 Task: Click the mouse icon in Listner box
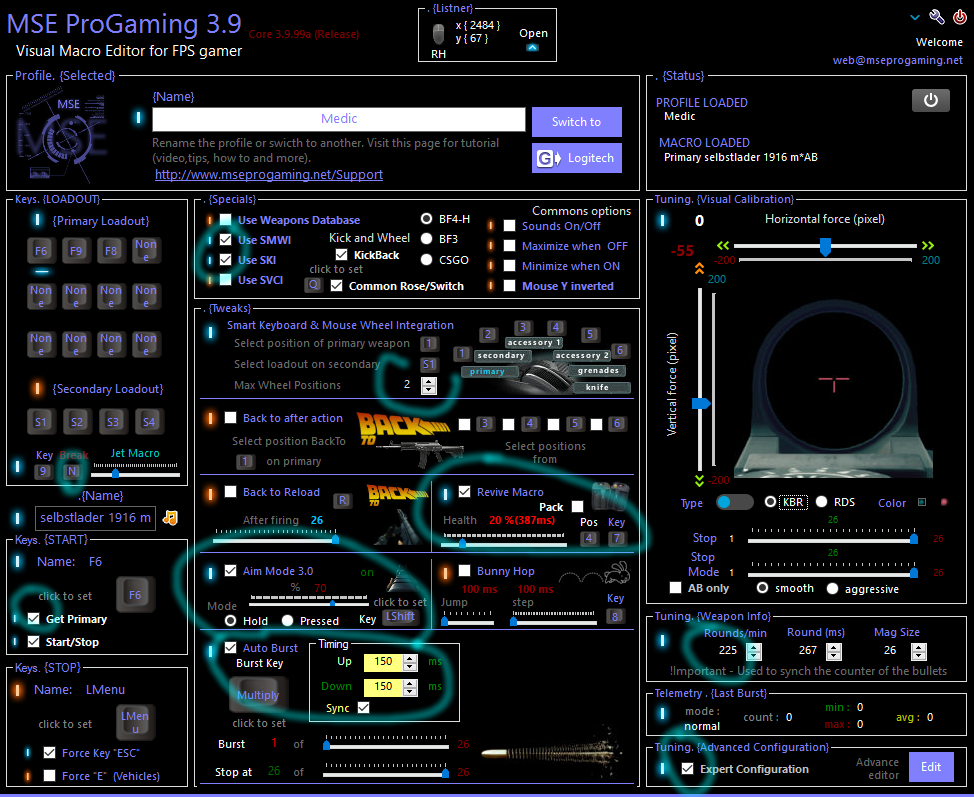pyautogui.click(x=439, y=33)
